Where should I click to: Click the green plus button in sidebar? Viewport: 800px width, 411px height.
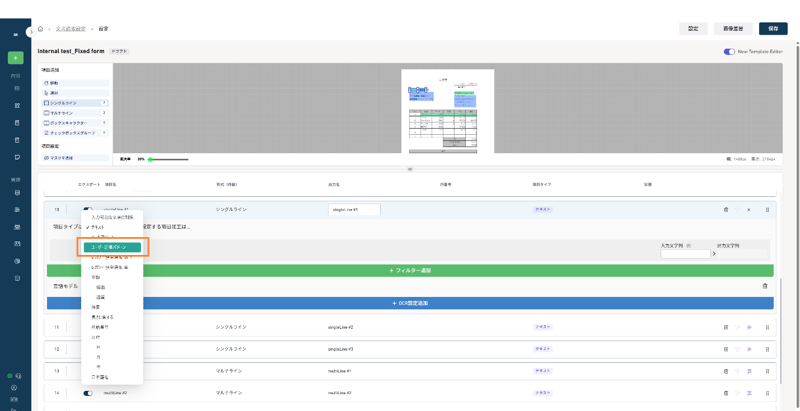[15, 58]
